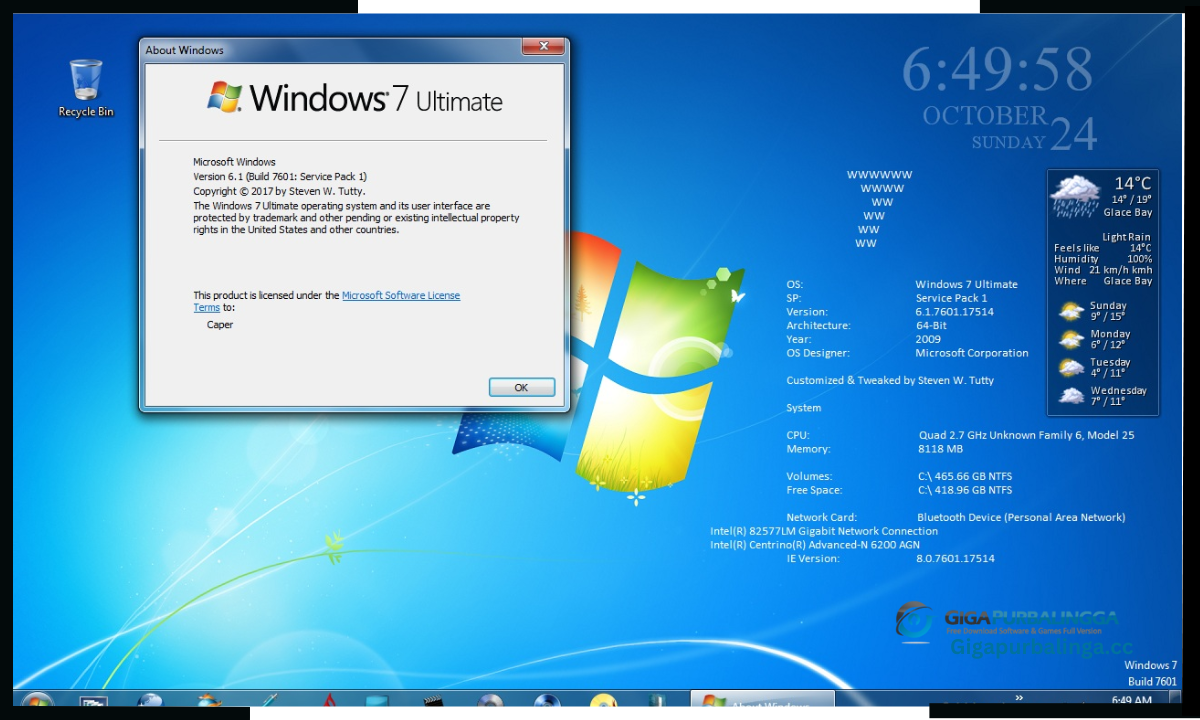
Task: Click the 'Windows 7 Ultimate' OS value
Action: pyautogui.click(x=966, y=285)
